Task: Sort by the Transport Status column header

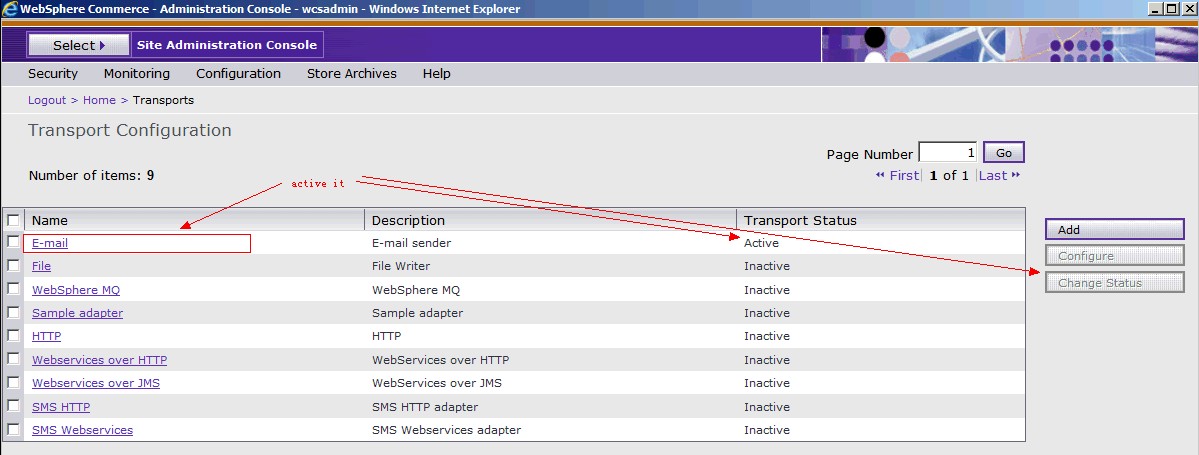Action: pyautogui.click(x=800, y=220)
